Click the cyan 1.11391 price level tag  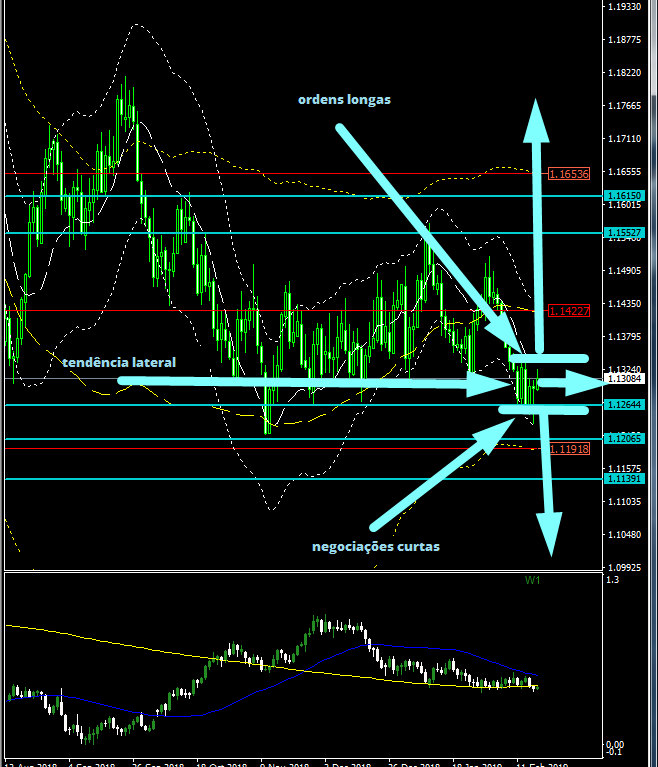click(x=624, y=479)
